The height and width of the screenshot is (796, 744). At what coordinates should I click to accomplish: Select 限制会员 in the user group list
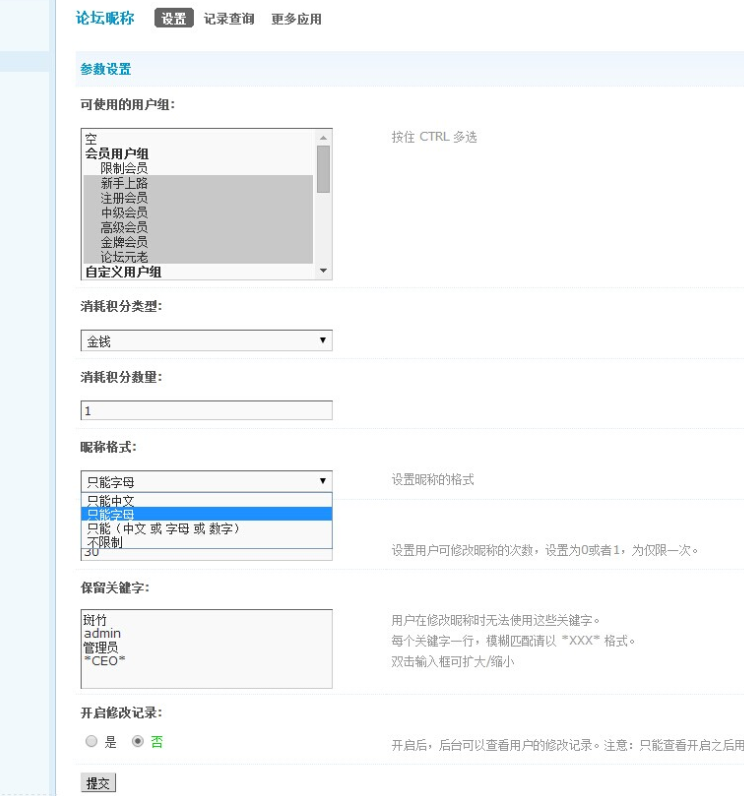(x=198, y=168)
